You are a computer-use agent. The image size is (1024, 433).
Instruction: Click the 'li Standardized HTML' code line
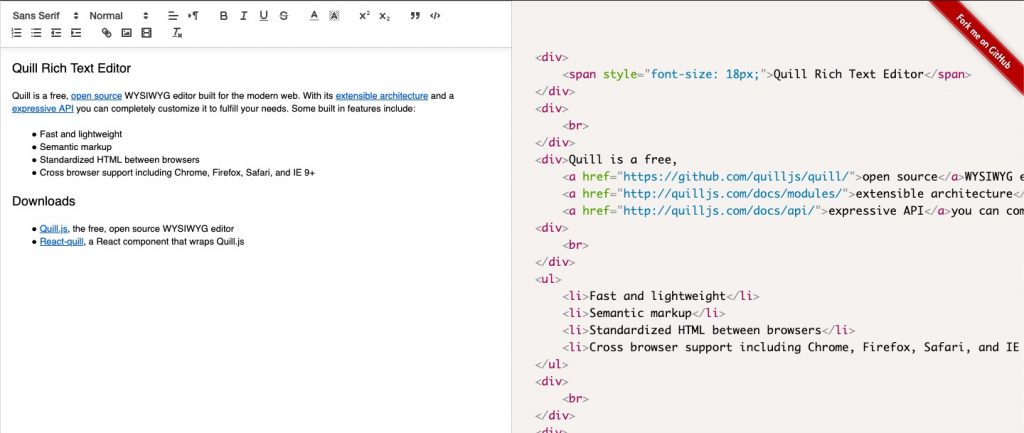[708, 330]
